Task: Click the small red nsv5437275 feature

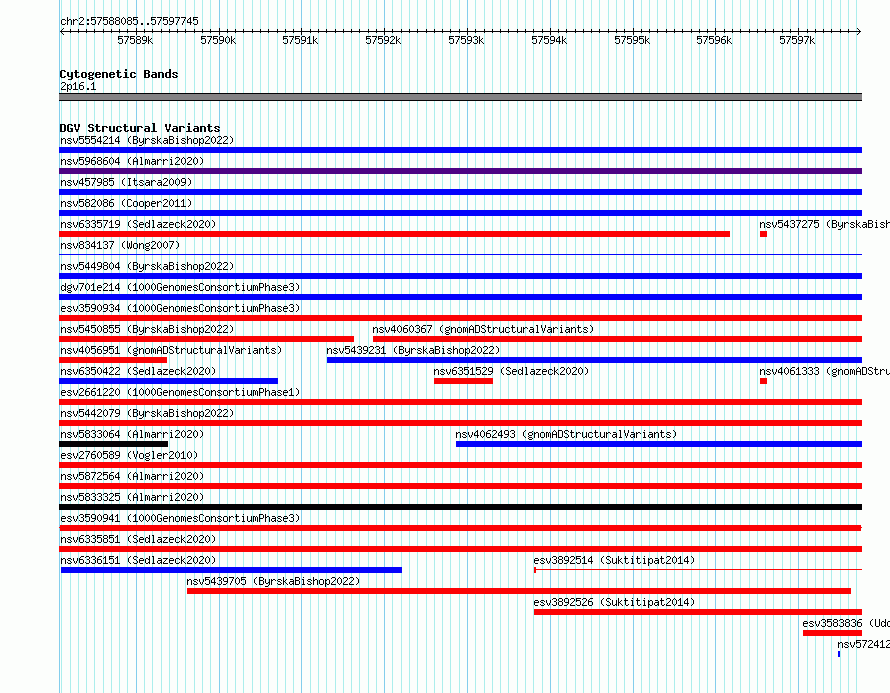Action: pos(763,234)
